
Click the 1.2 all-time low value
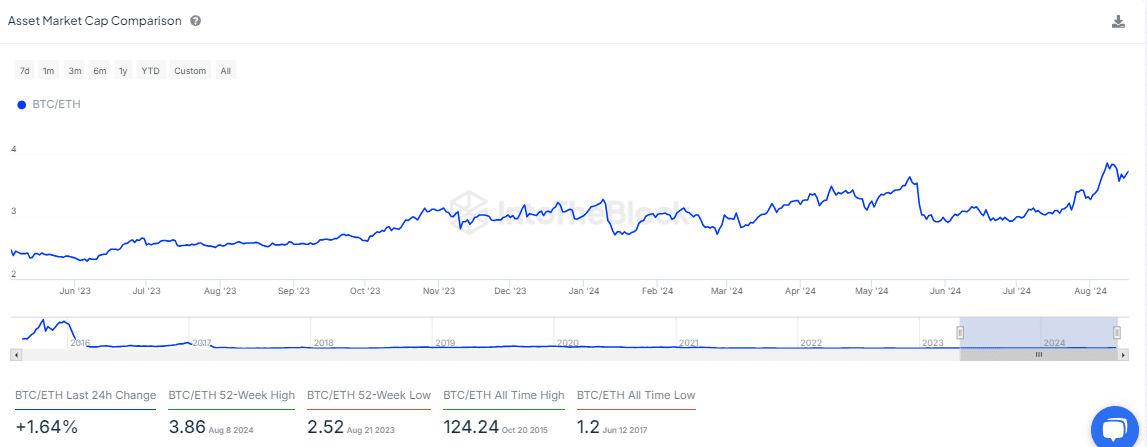[587, 427]
